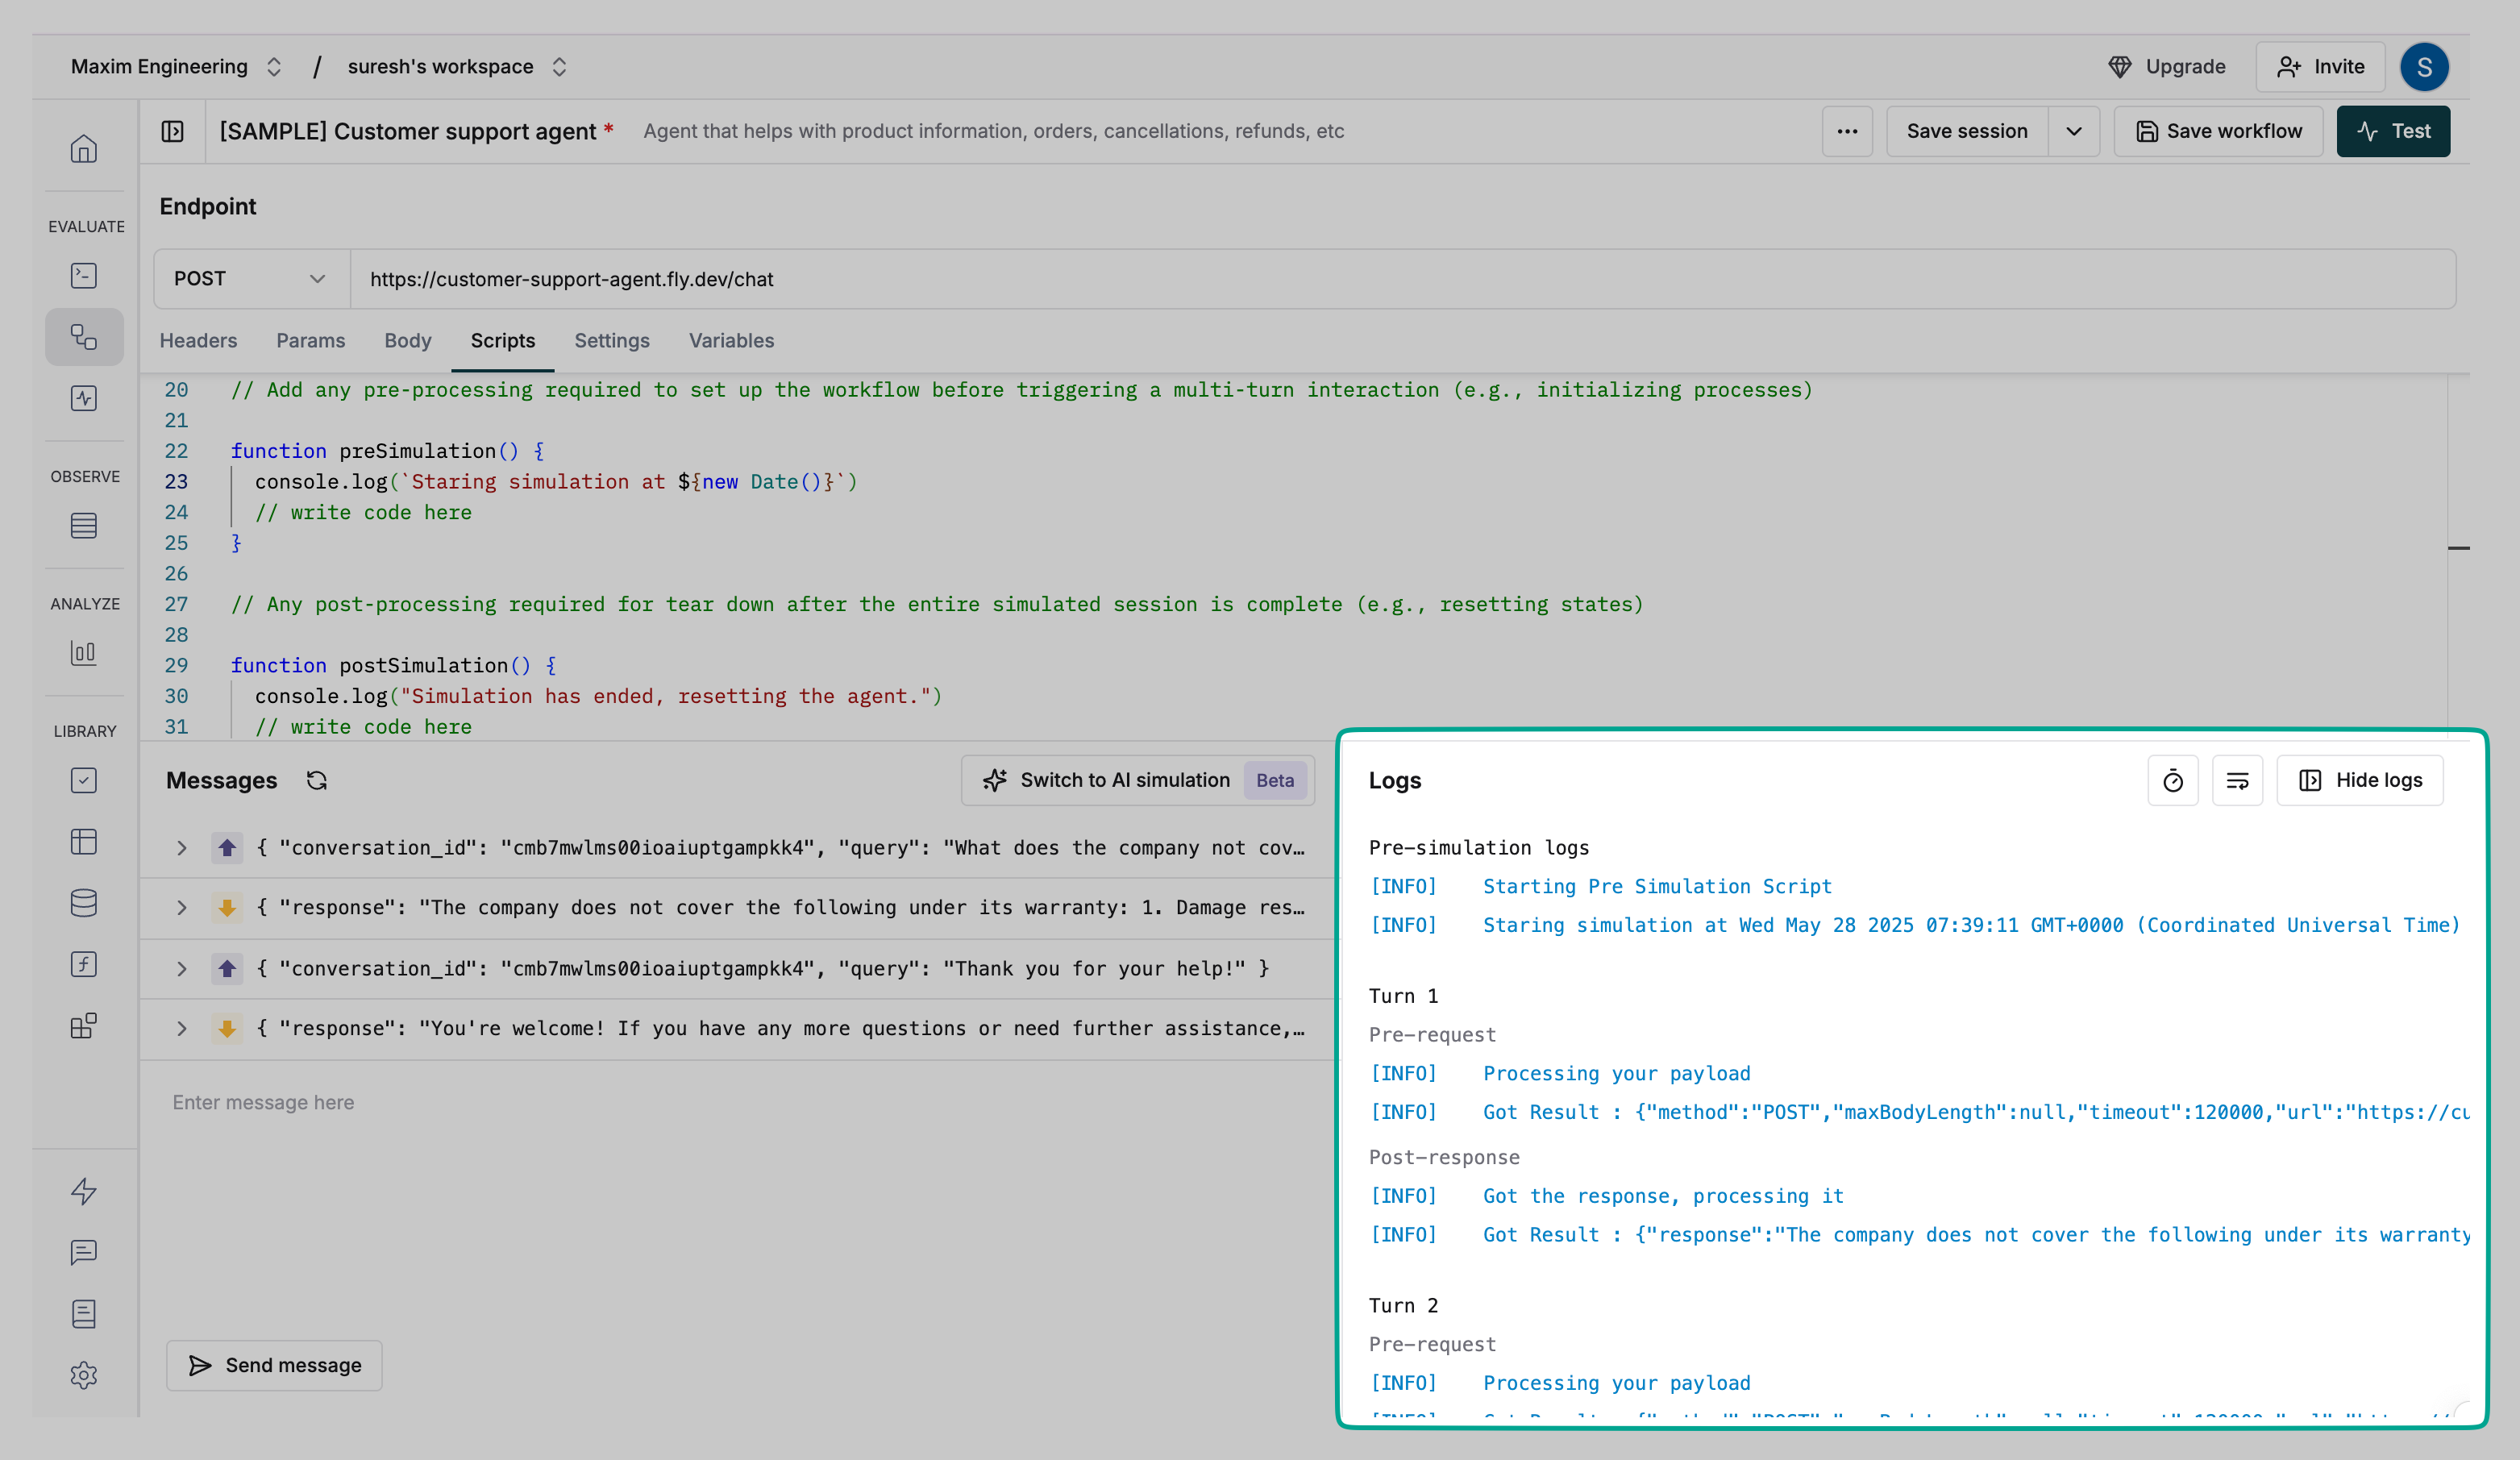Toggle word wrap in Logs panel
This screenshot has height=1460, width=2520.
click(x=2237, y=780)
